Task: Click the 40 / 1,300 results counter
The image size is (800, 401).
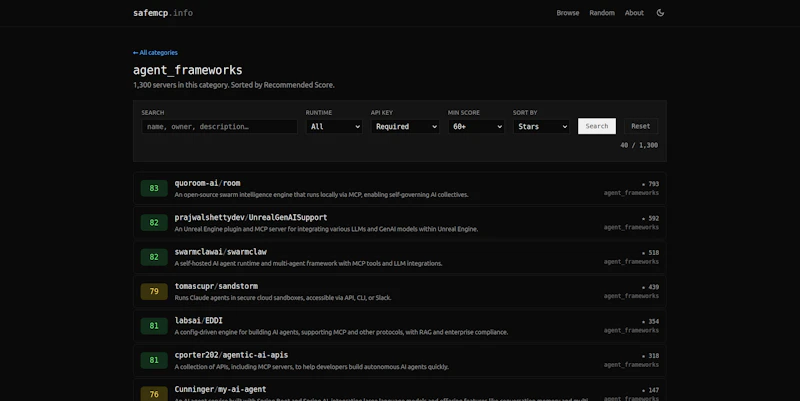Action: (639, 145)
